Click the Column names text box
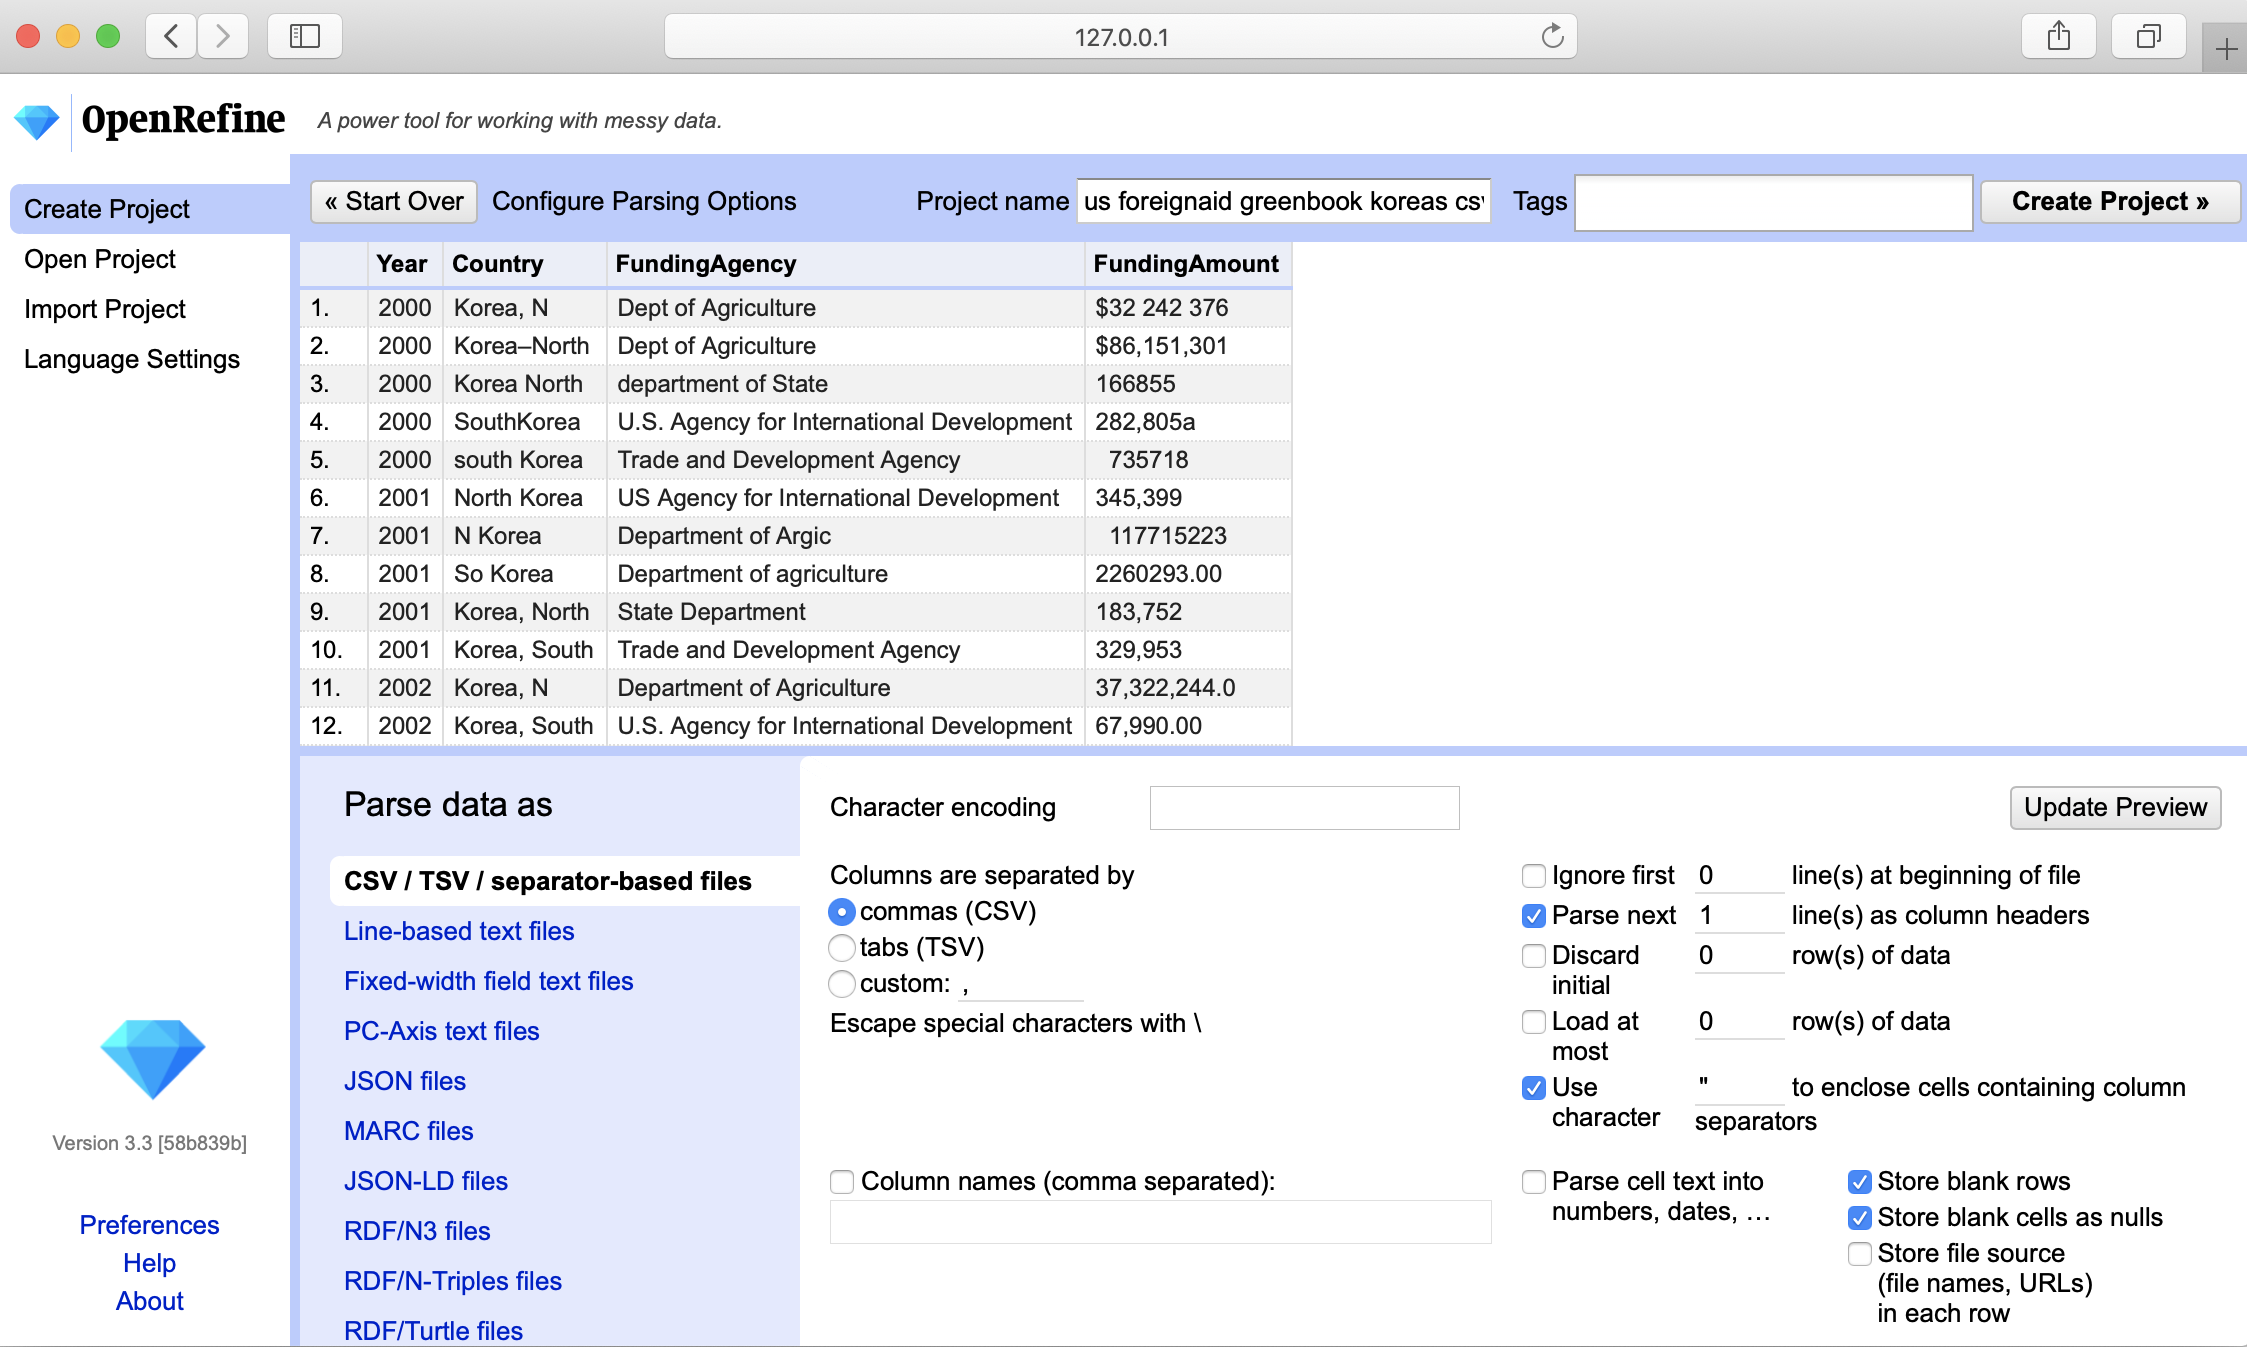Screen dimensions: 2247x1347 point(1160,1222)
